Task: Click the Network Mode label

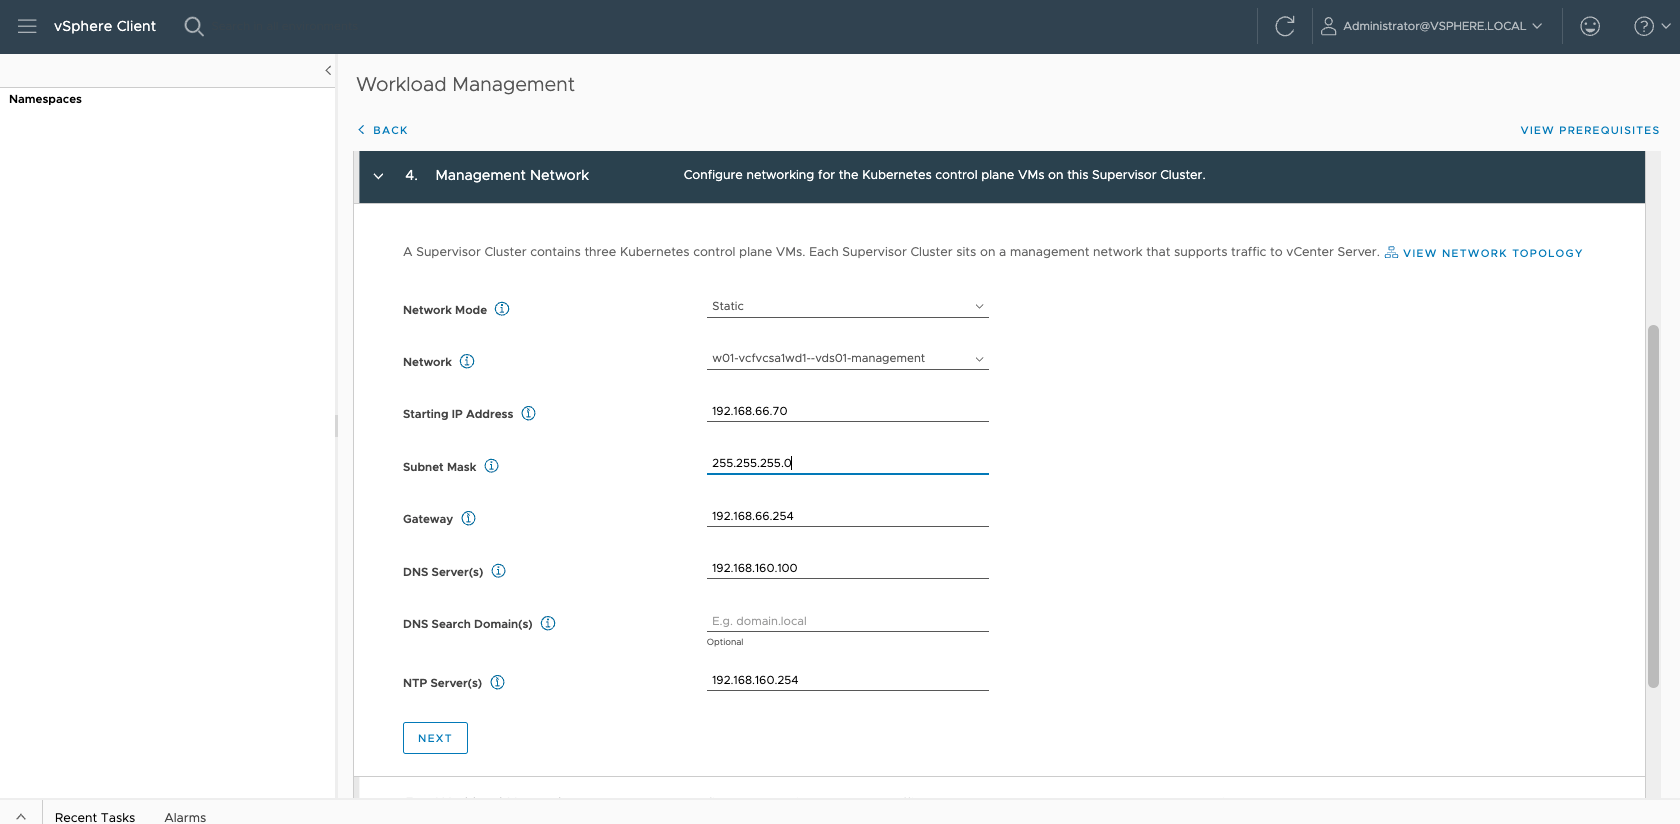Action: 445,310
